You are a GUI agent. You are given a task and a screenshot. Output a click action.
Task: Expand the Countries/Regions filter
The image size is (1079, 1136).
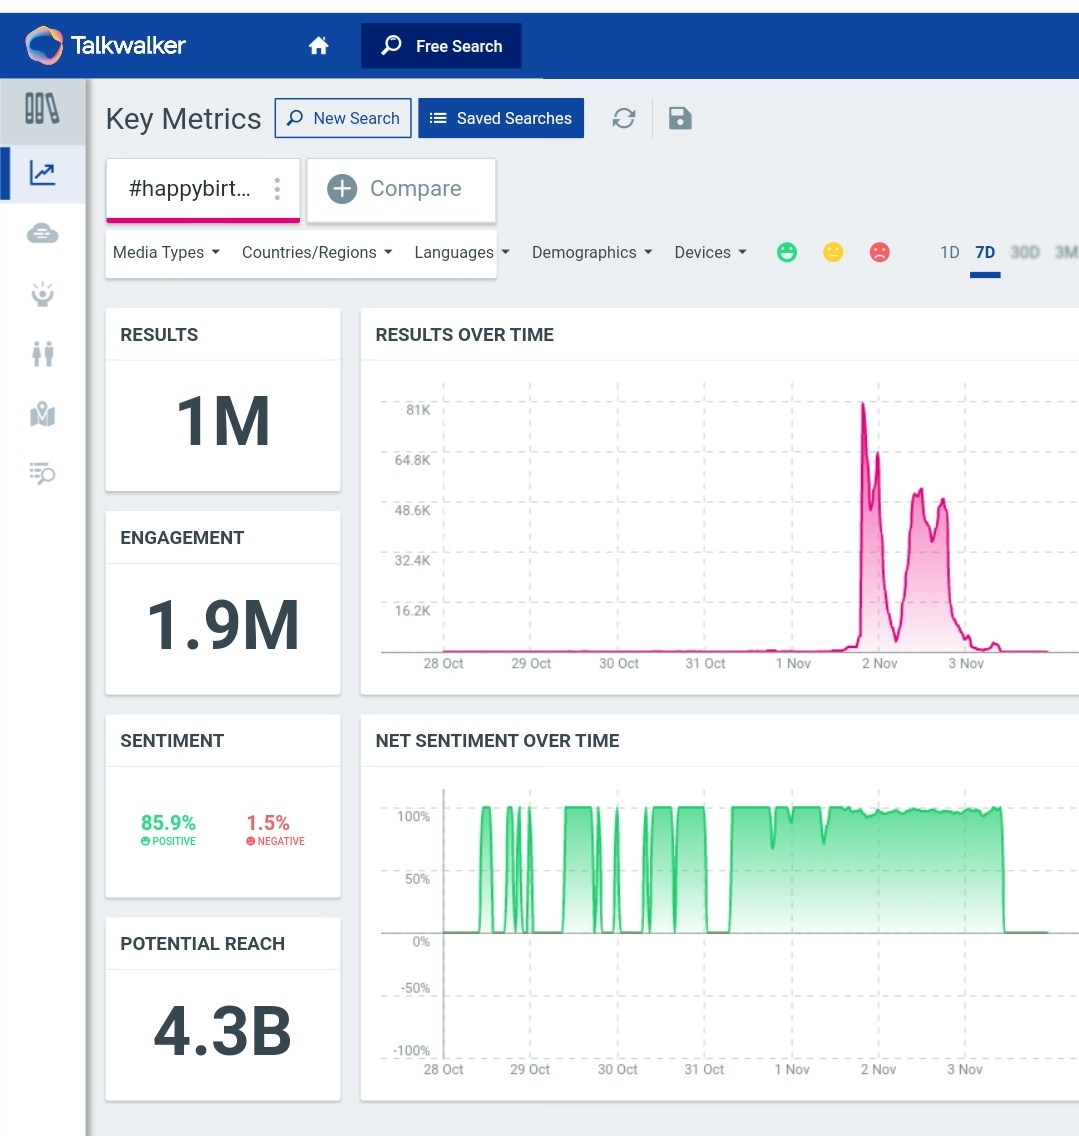point(315,252)
